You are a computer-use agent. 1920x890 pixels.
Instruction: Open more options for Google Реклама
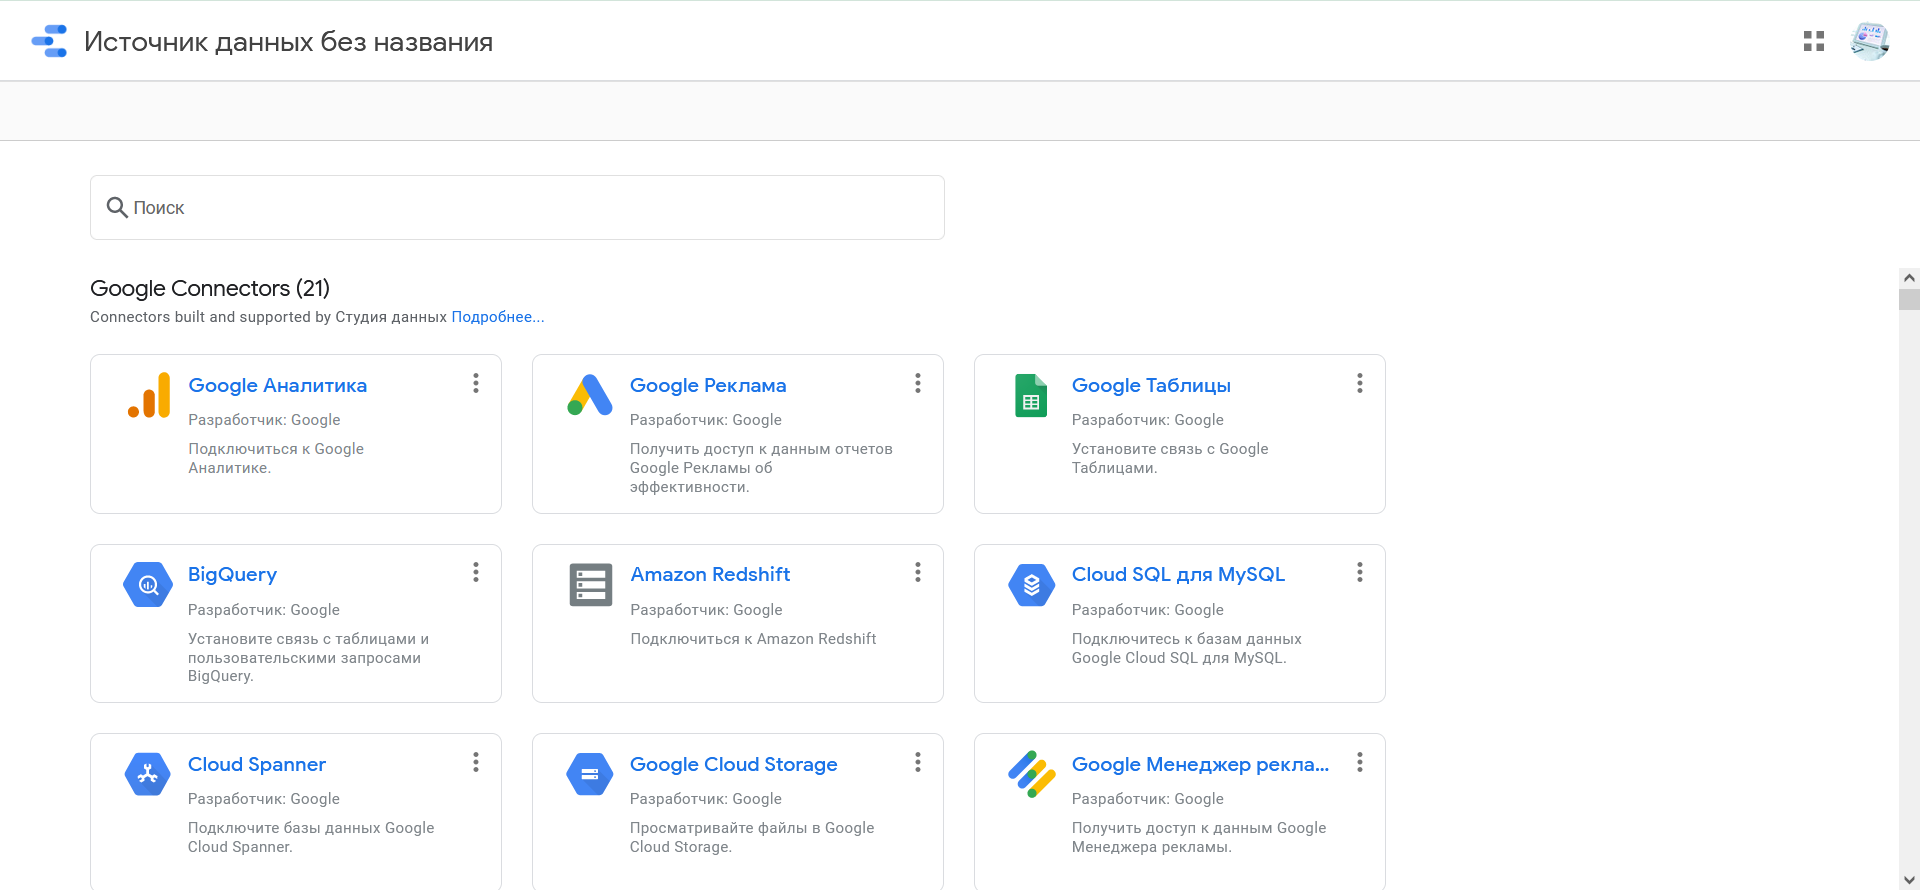(918, 383)
